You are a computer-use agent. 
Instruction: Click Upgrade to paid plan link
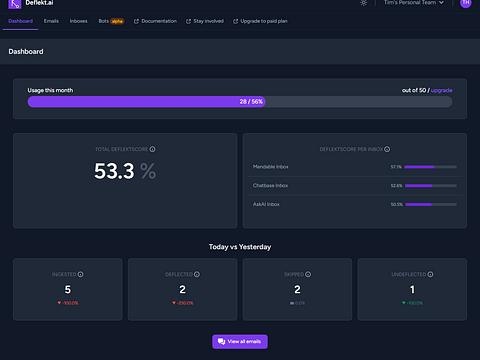click(260, 21)
